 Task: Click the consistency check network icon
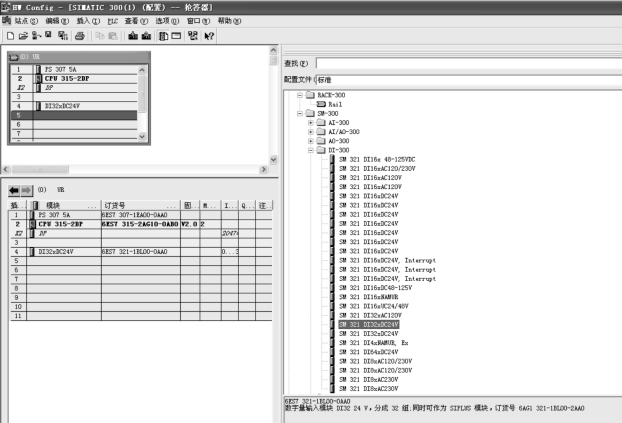(x=193, y=36)
